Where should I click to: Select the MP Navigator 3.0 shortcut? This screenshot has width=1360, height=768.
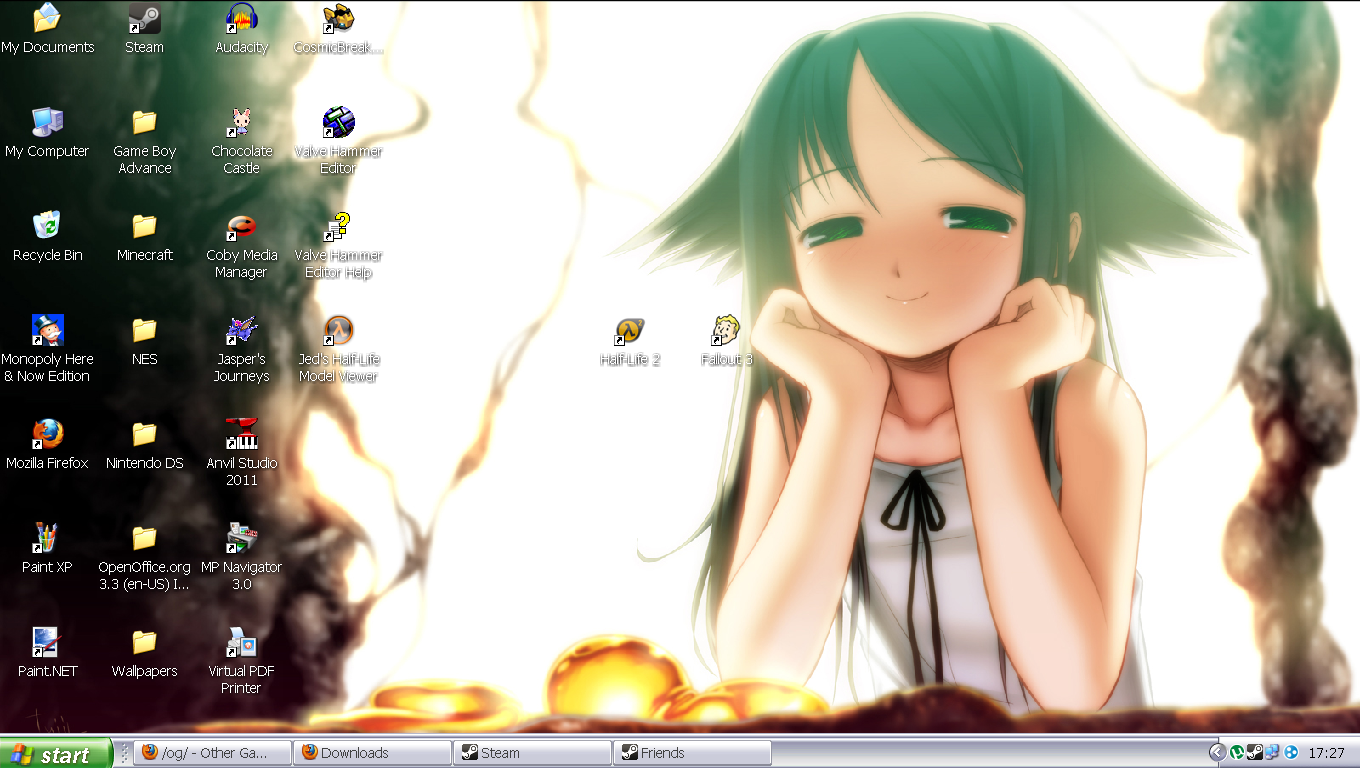point(241,557)
